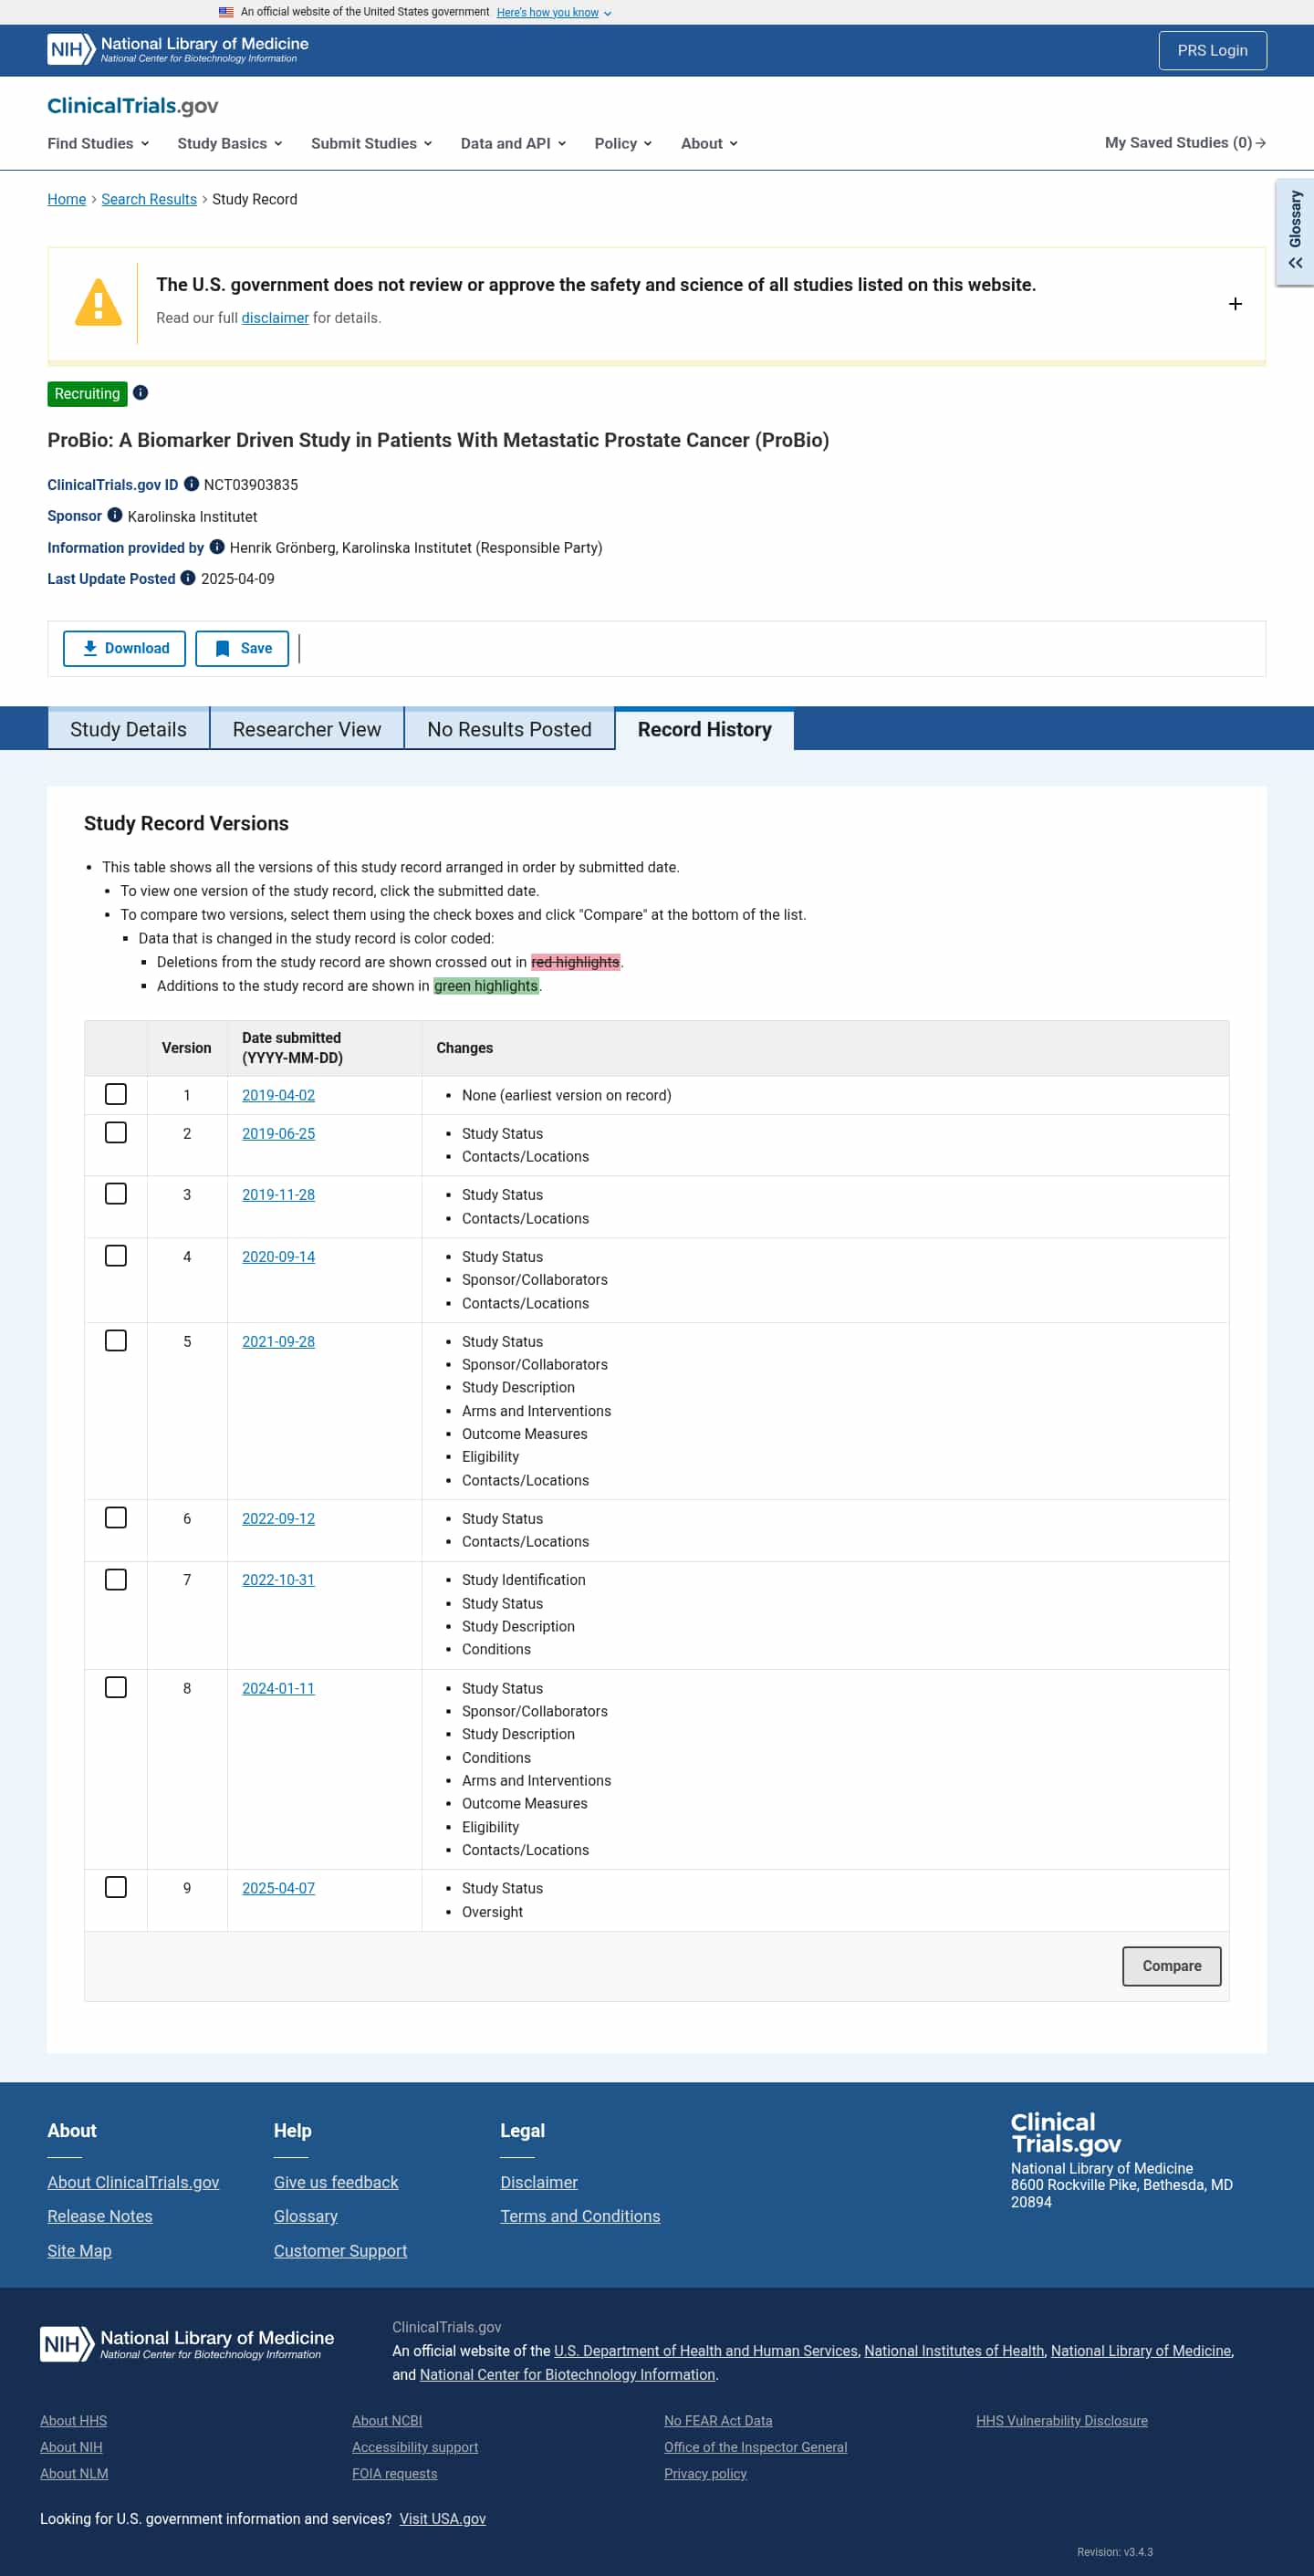Click the Compare button below the versions table
This screenshot has height=2576, width=1314.
(1171, 1966)
